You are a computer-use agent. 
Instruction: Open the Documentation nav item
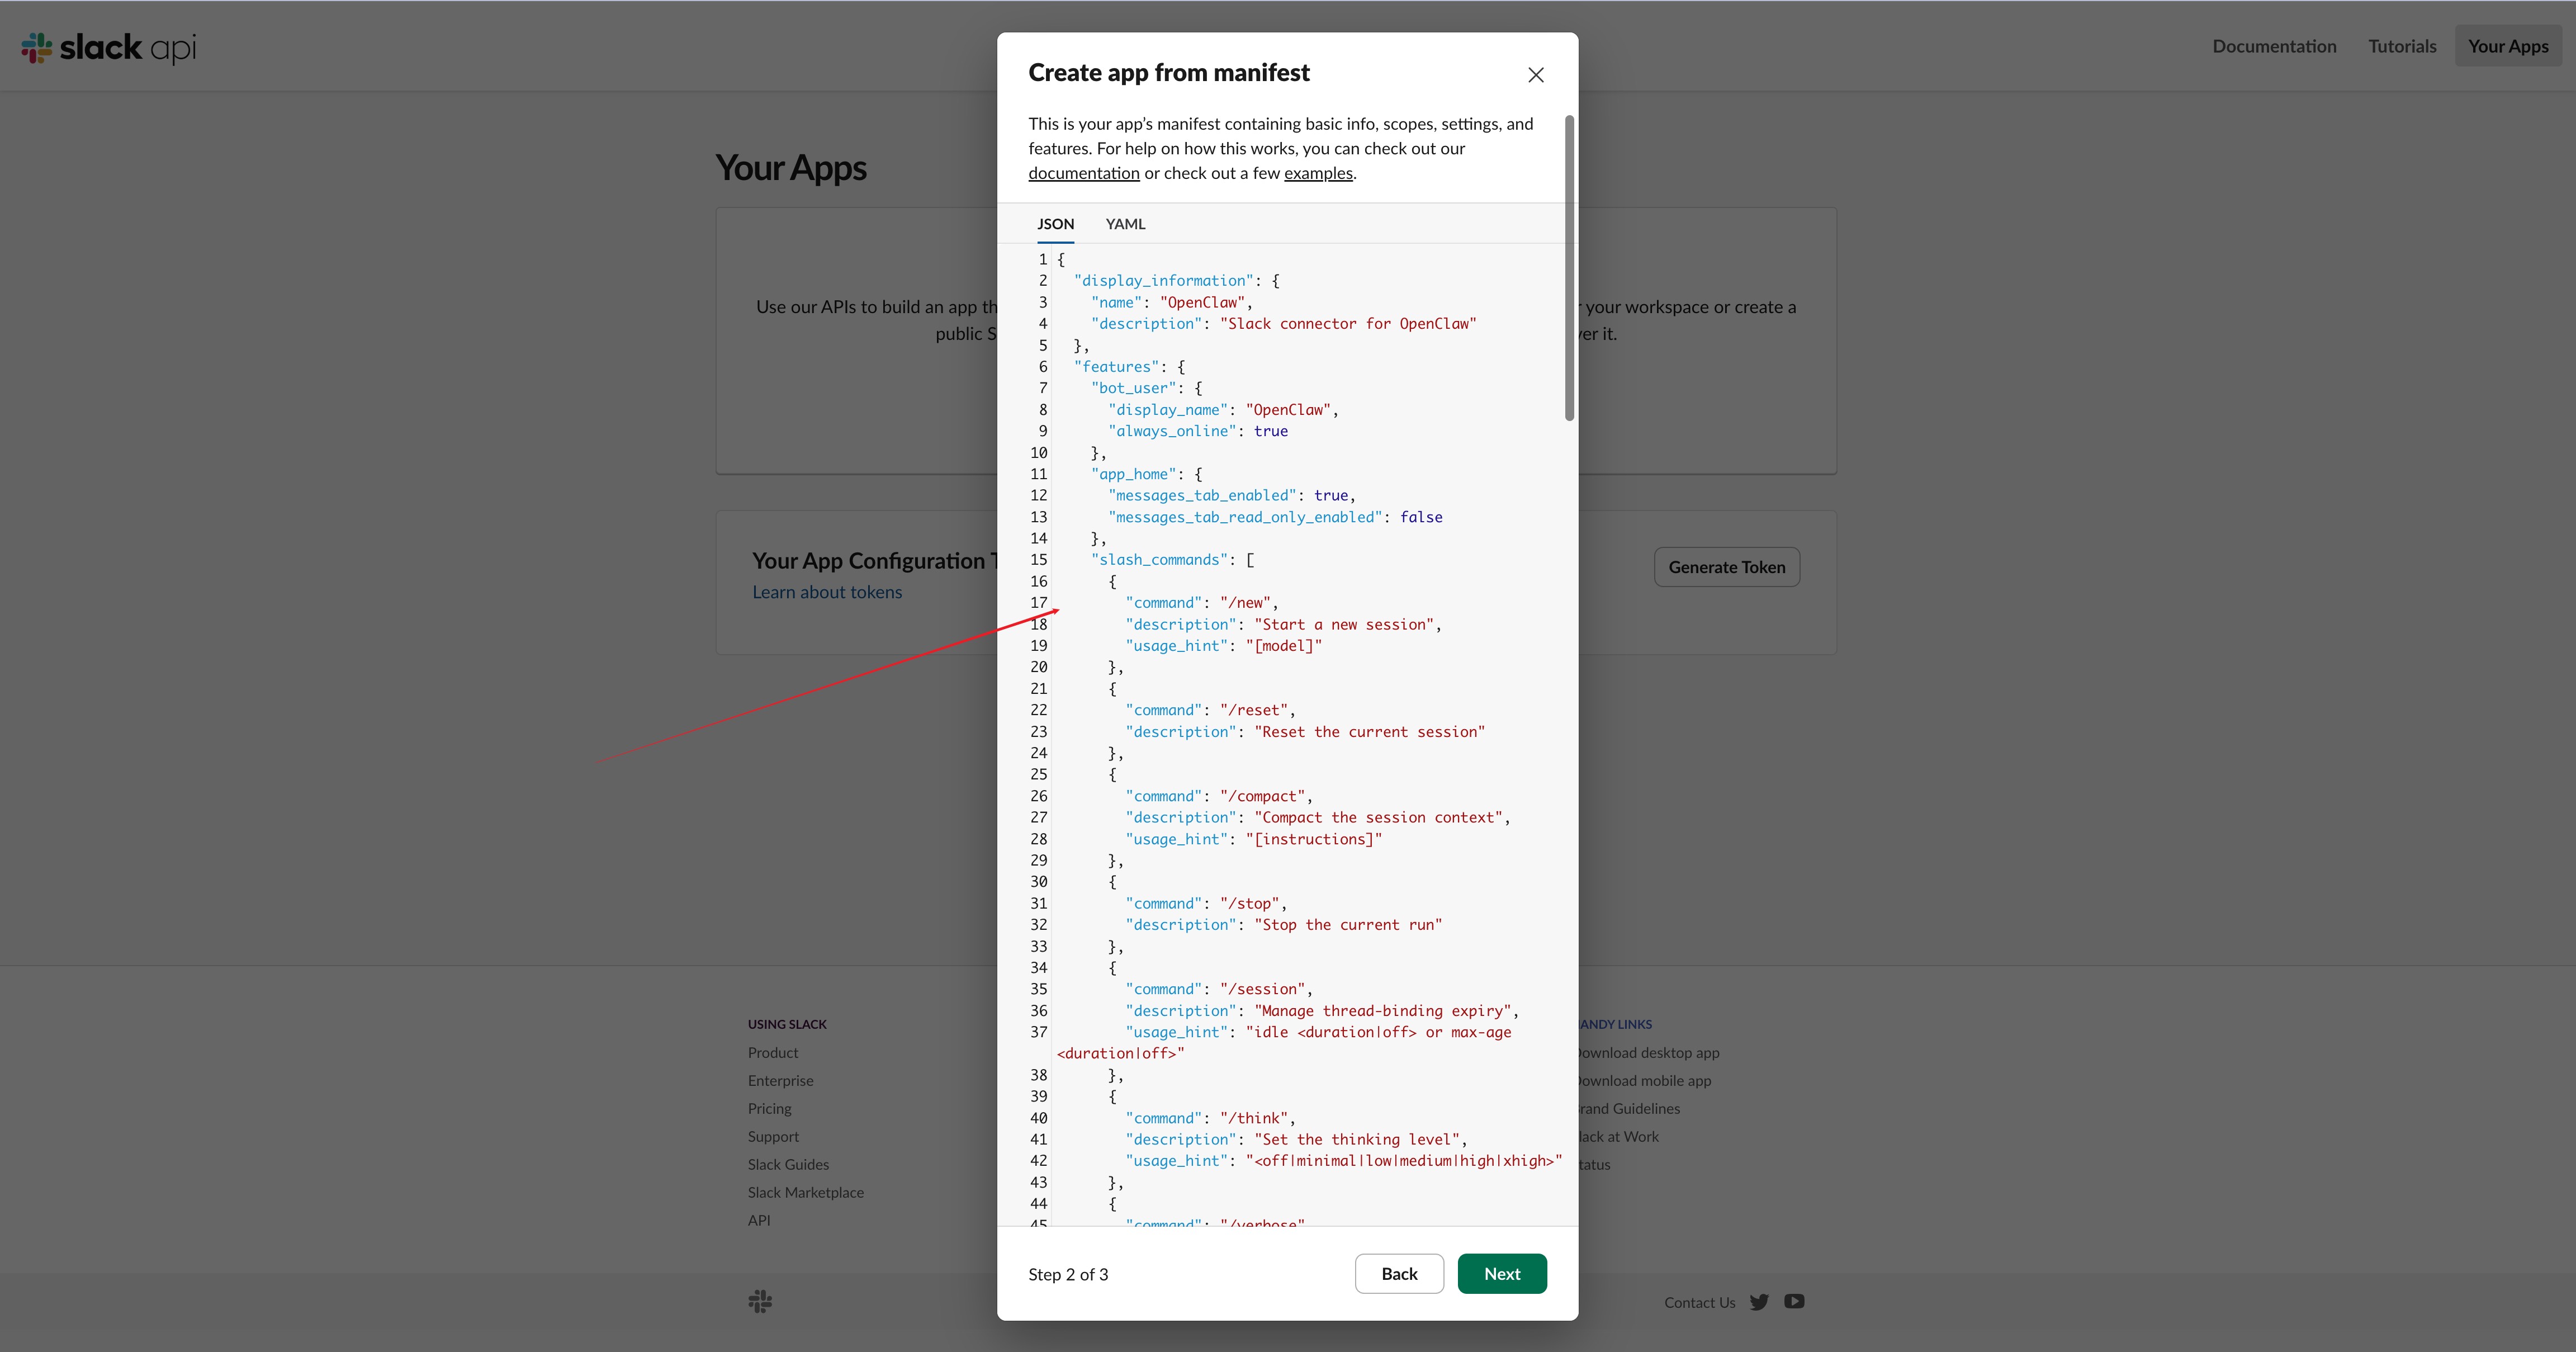click(x=2274, y=46)
